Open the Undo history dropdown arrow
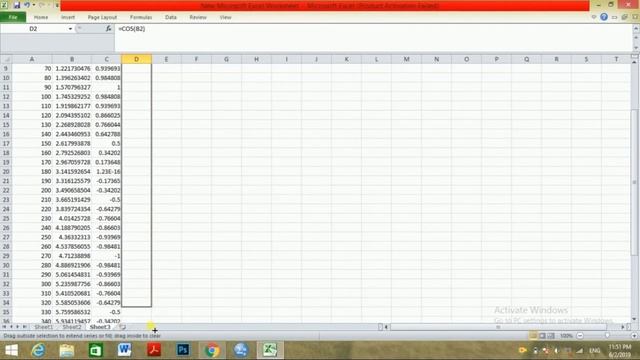This screenshot has width=640, height=360. click(33, 5)
